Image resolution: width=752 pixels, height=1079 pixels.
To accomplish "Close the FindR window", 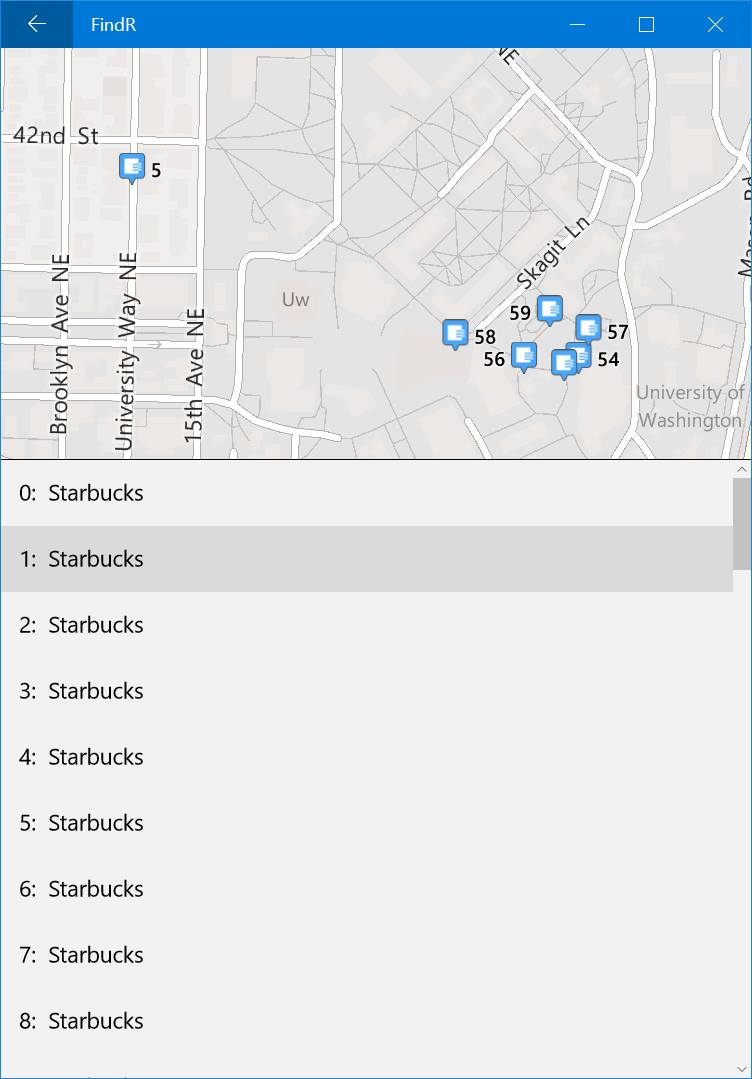I will [716, 24].
